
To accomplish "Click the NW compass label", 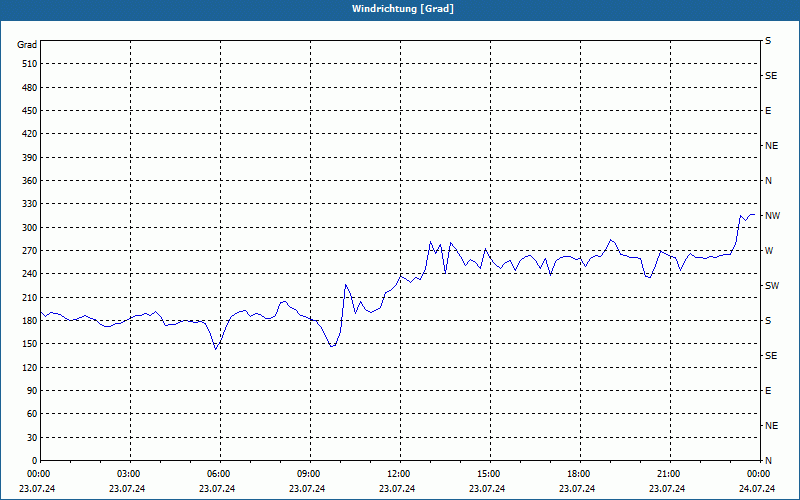I will [x=772, y=216].
